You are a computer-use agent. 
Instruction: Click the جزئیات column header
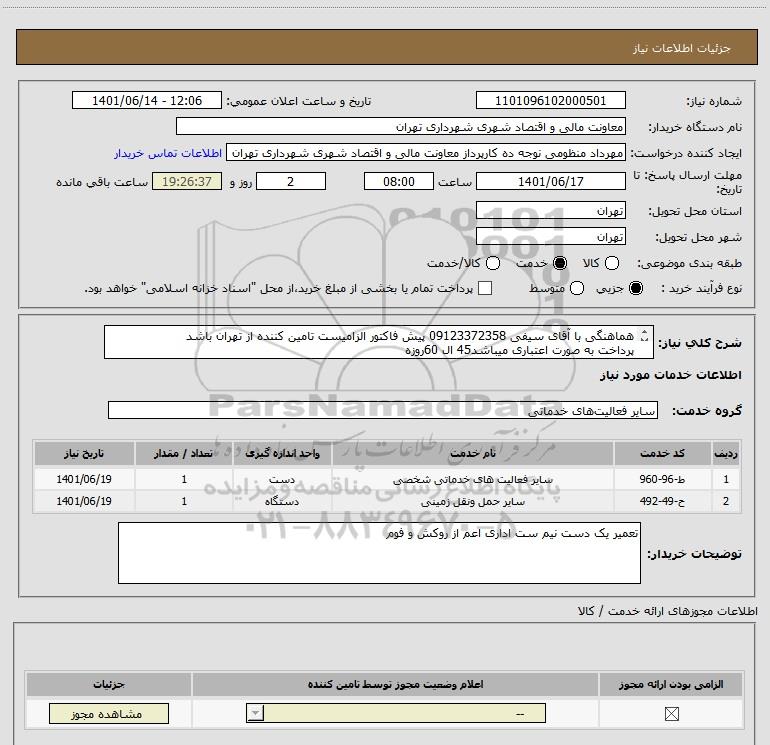(109, 684)
